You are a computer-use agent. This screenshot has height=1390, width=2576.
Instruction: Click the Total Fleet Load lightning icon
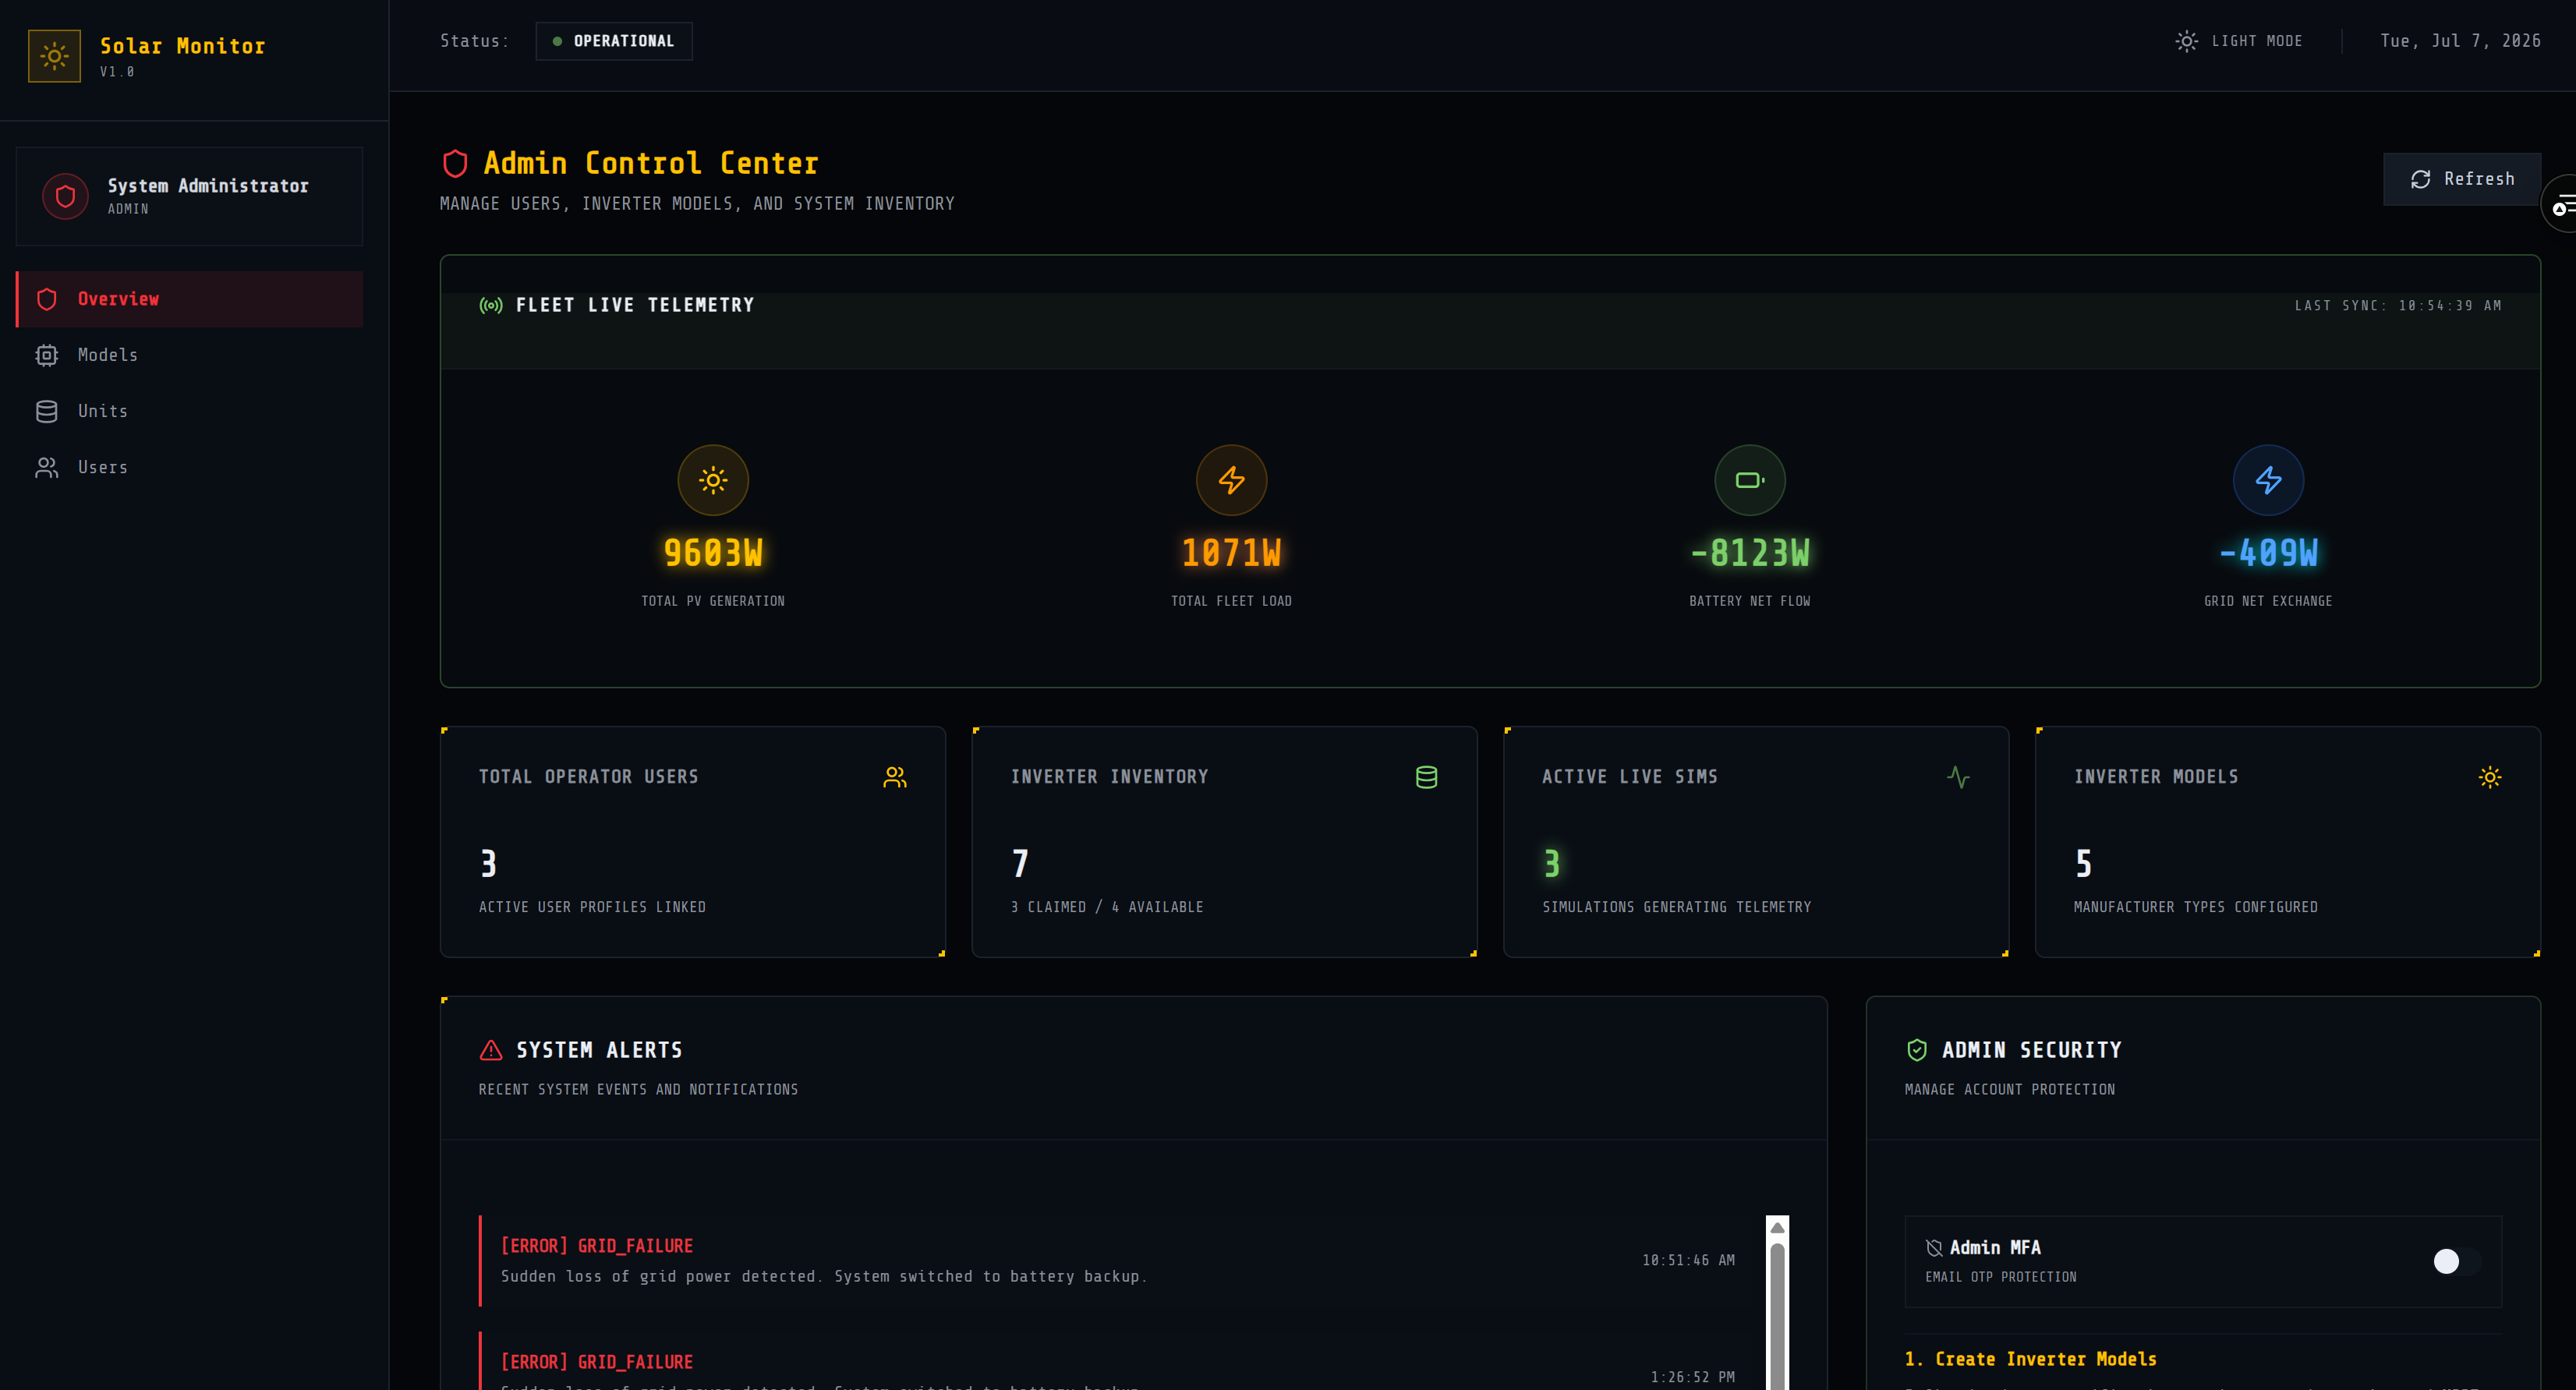point(1232,480)
